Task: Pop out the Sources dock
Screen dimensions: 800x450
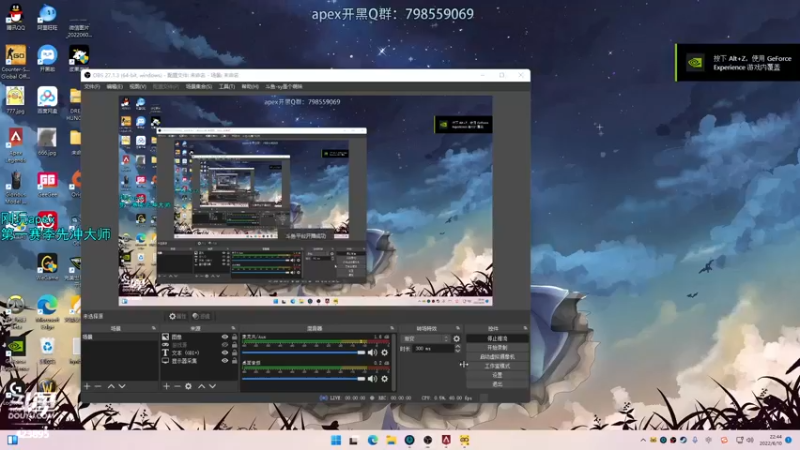Action: point(233,328)
